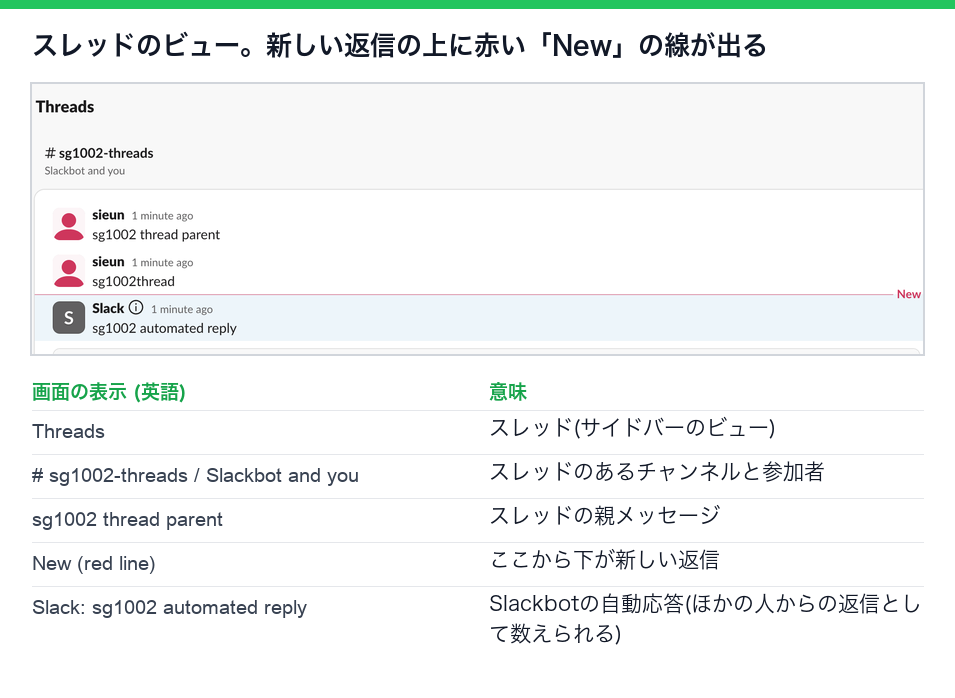Click timestamp of the Slack automated reply
Screen dimensions: 955x698
pyautogui.click(x=182, y=309)
